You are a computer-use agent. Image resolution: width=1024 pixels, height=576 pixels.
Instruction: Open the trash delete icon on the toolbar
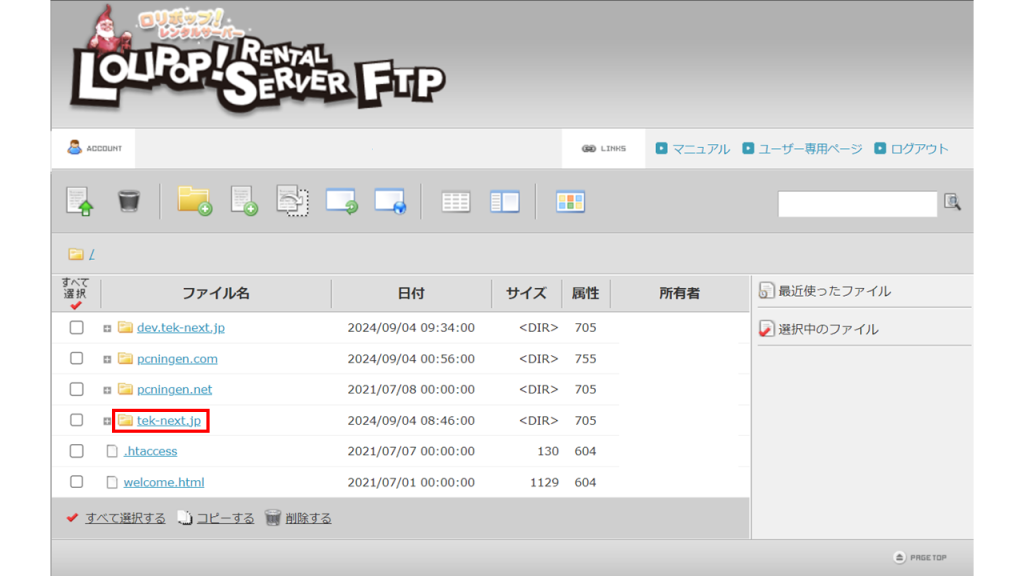tap(127, 200)
